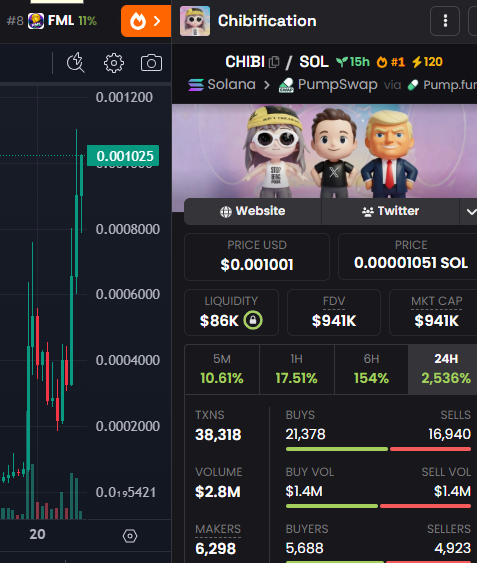Click the BUYS 21,378 value

[305, 434]
